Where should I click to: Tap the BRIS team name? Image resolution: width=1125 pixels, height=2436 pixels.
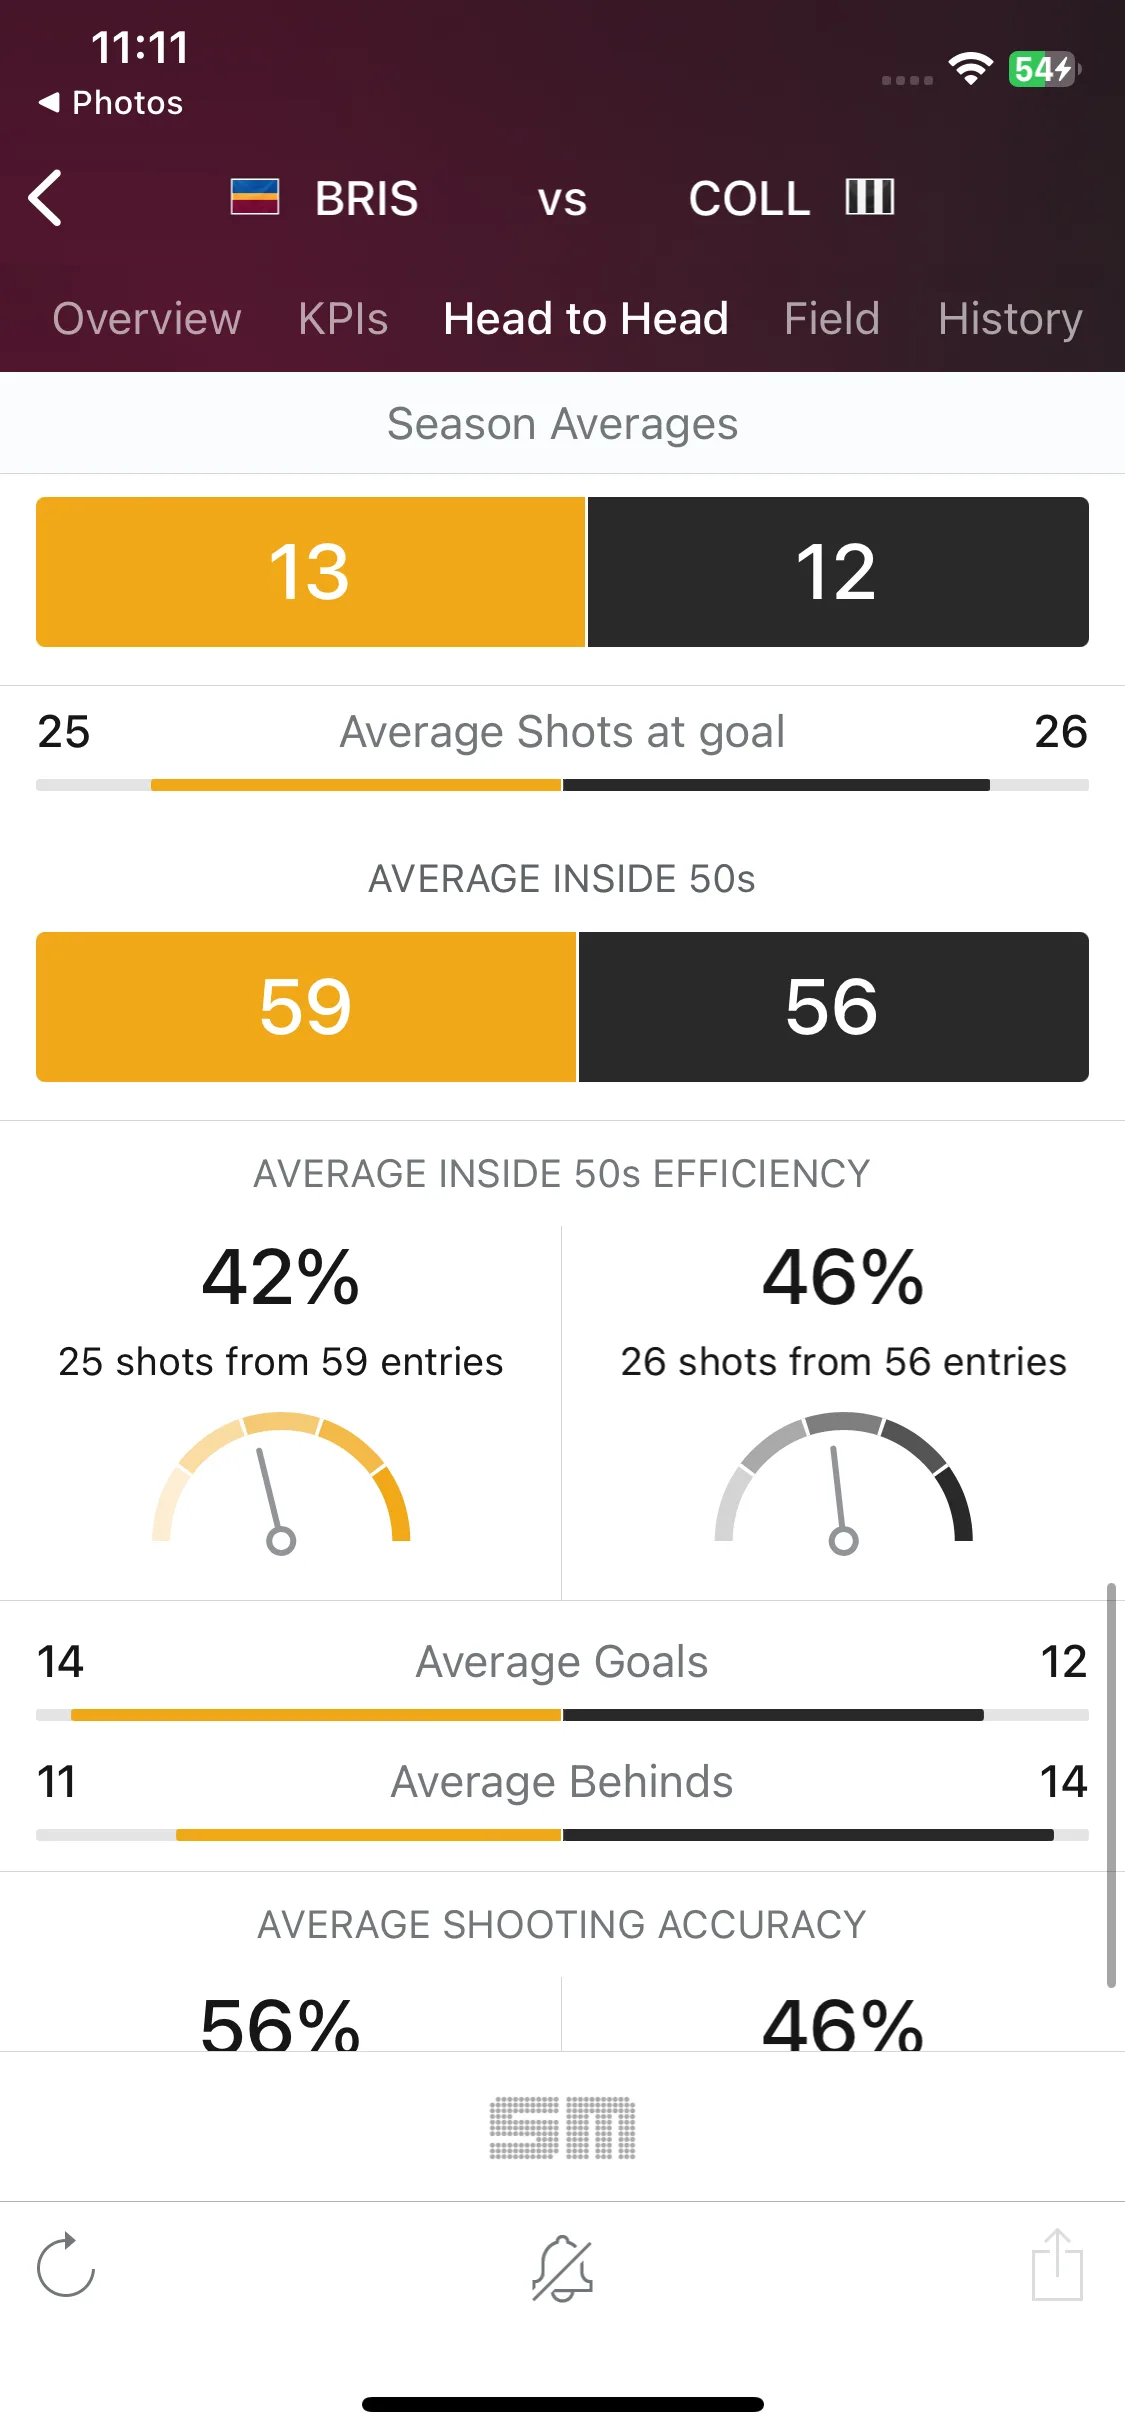pyautogui.click(x=367, y=198)
